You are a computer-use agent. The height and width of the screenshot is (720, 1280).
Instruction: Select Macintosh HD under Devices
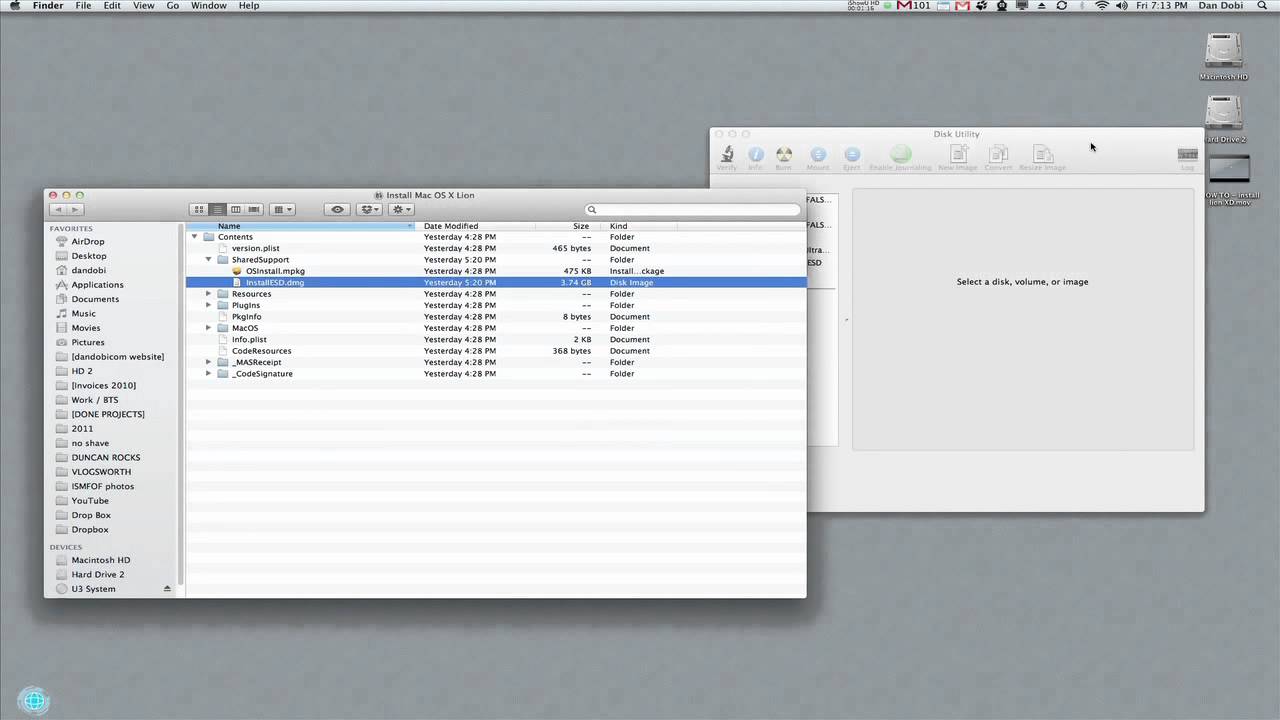tap(100, 560)
